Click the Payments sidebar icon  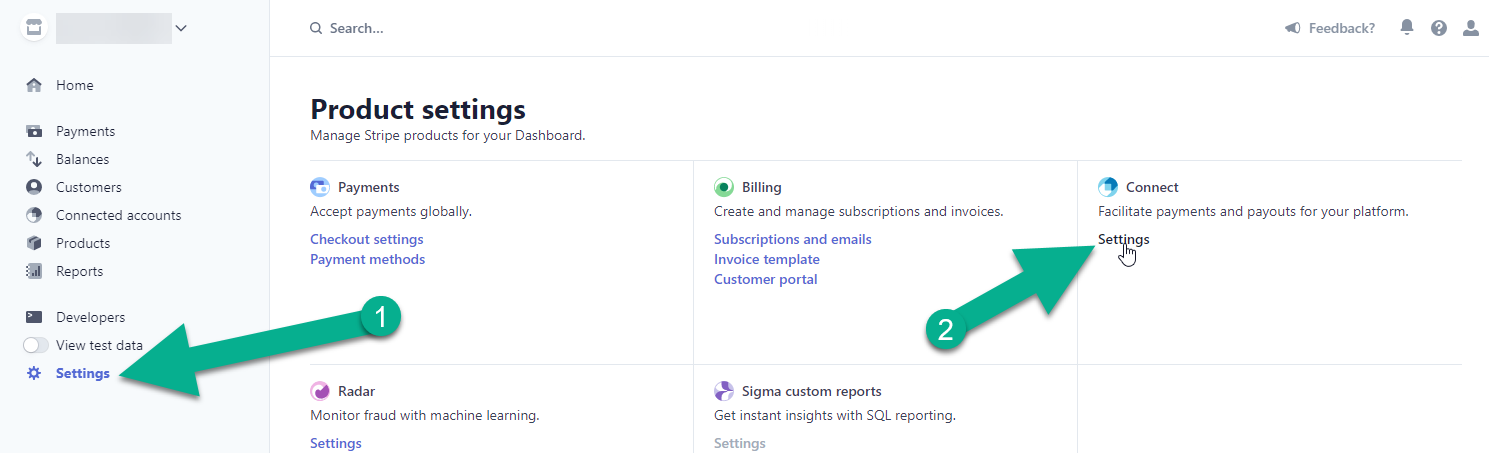(x=34, y=131)
